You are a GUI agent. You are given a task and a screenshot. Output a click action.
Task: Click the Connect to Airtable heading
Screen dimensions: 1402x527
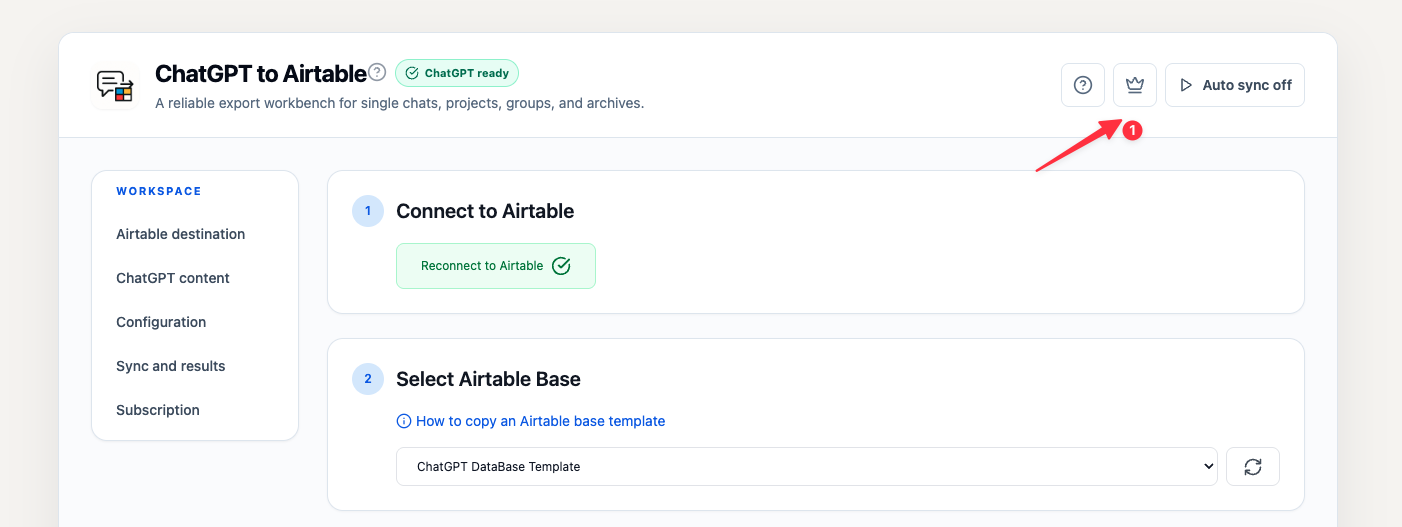click(x=485, y=211)
